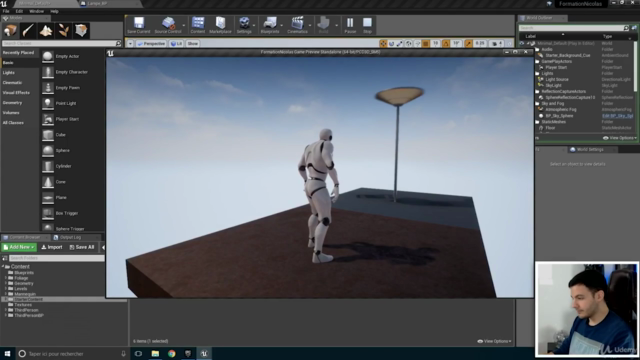The height and width of the screenshot is (360, 640).
Task: Open the viewport options arrow dropdown
Action: click(130, 44)
